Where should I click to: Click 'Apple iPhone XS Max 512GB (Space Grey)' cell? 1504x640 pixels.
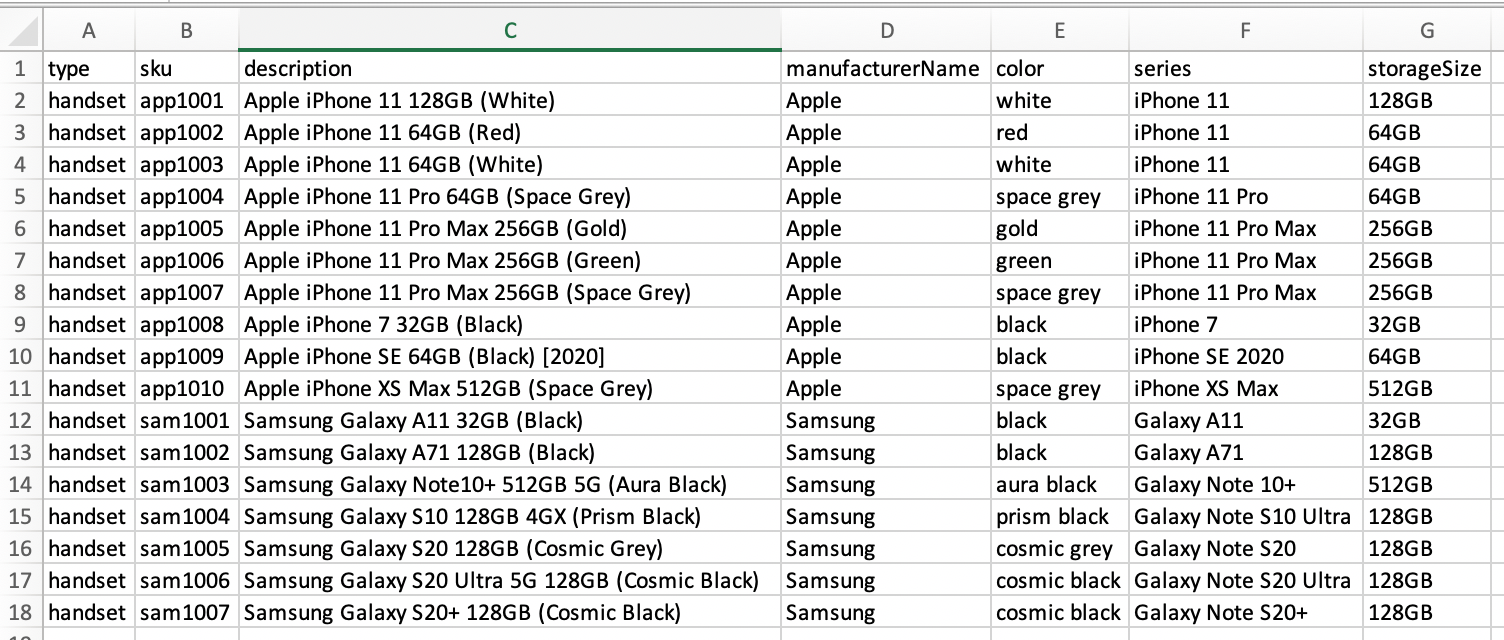[x=510, y=388]
